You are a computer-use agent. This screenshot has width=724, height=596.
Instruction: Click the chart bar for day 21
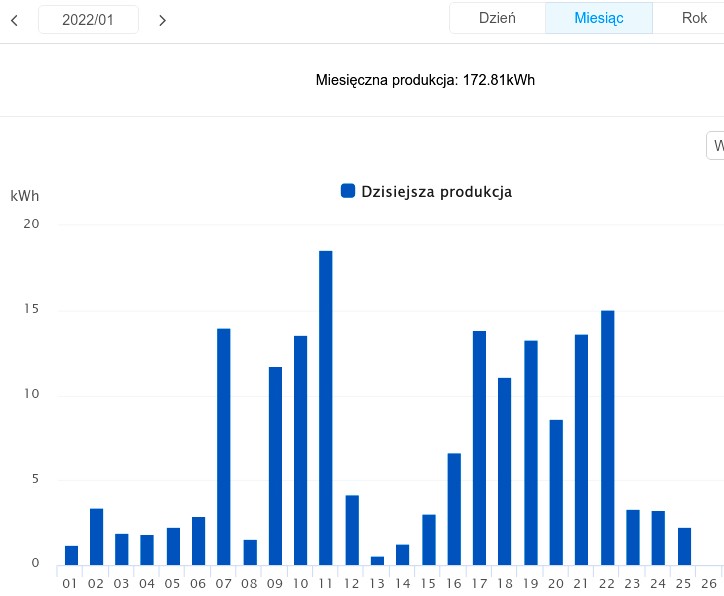(x=581, y=450)
